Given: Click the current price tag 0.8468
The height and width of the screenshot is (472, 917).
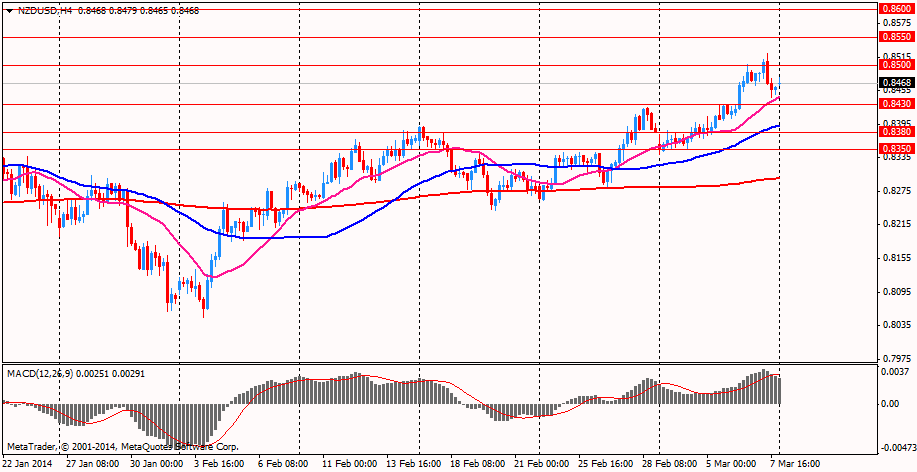Looking at the screenshot, I should coord(896,83).
